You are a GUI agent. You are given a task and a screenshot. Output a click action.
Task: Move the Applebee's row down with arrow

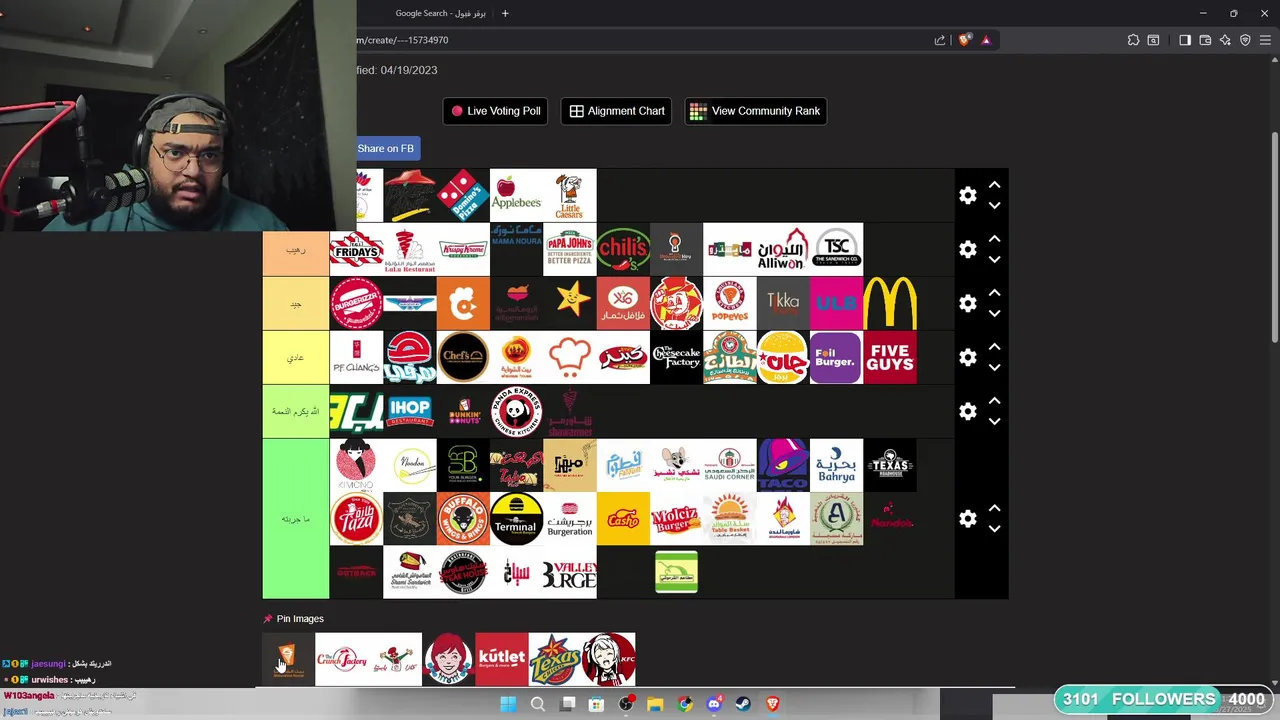coord(994,206)
